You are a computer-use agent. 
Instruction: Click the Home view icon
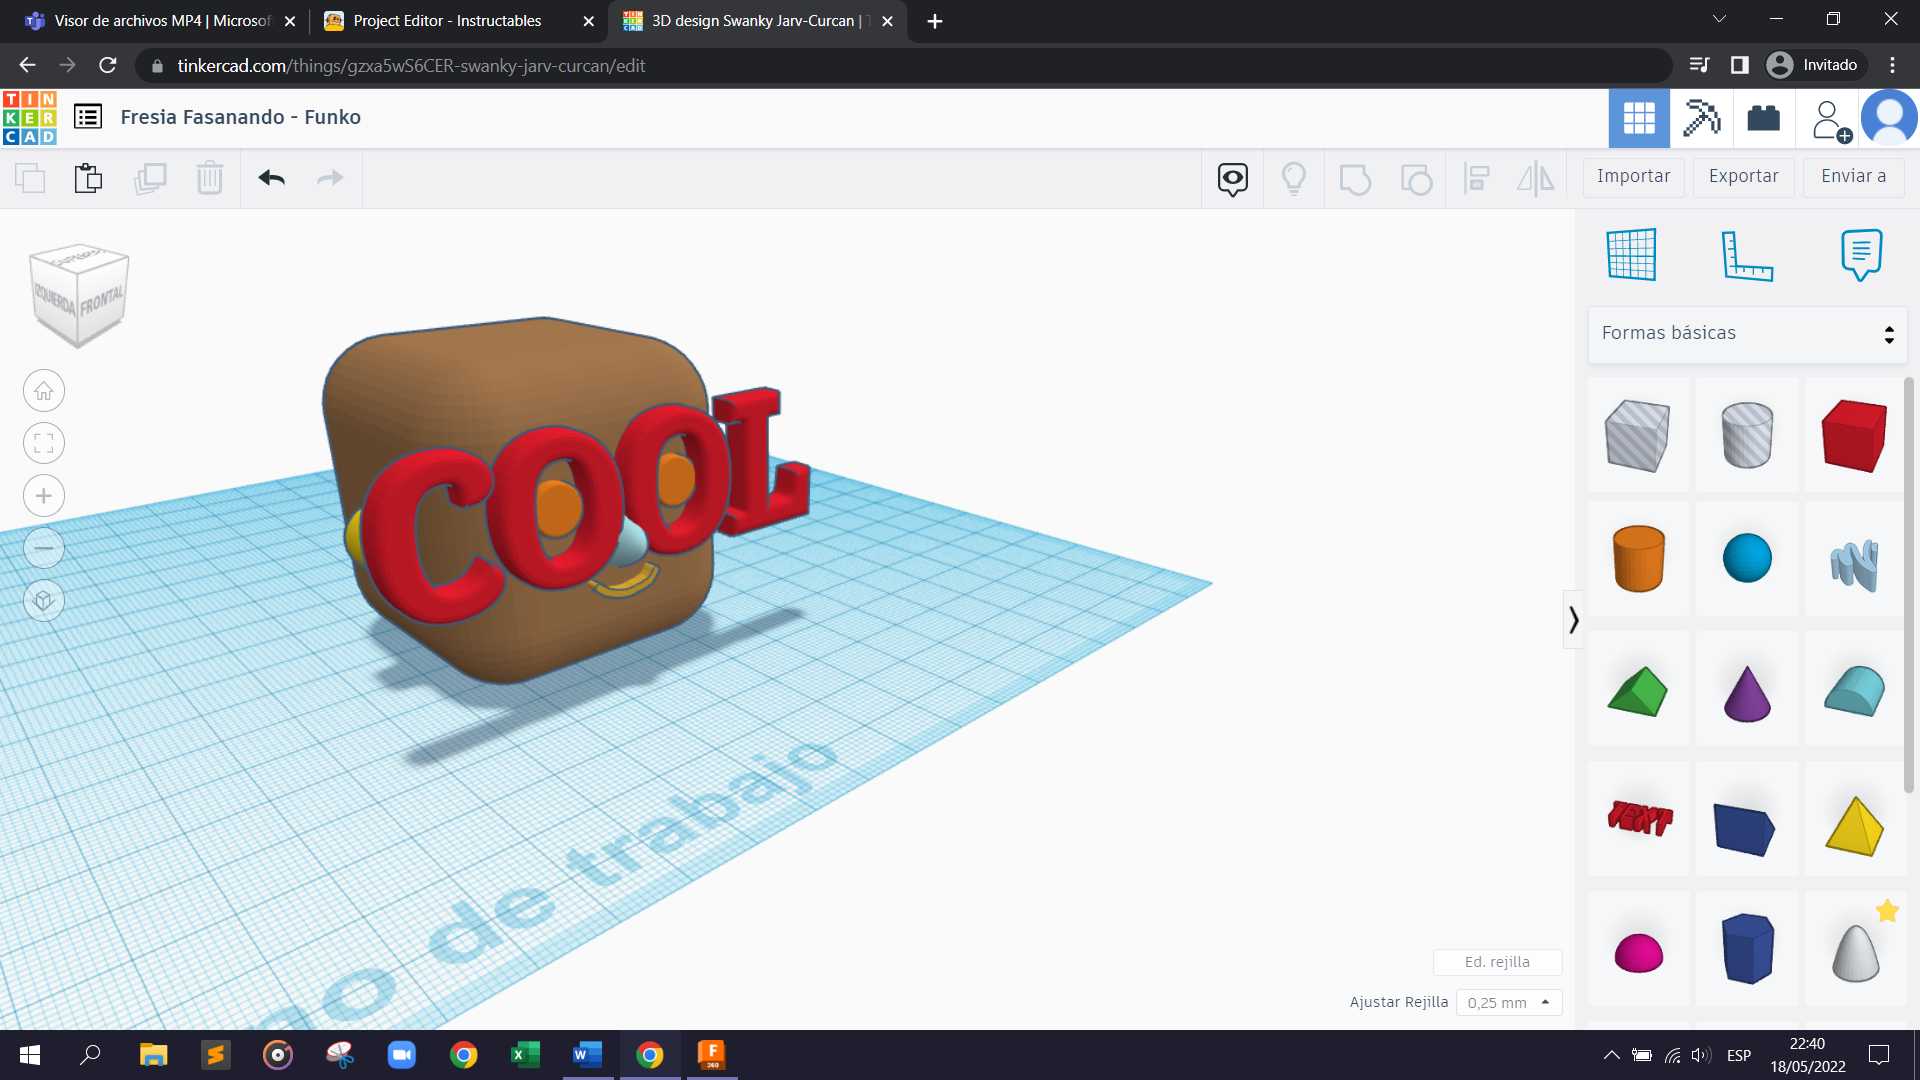coord(44,391)
